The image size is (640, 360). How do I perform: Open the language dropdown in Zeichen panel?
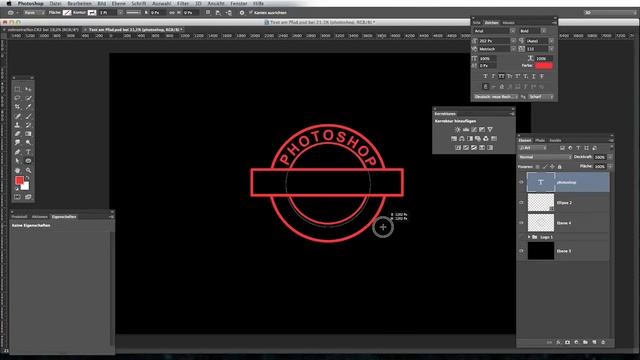[x=496, y=97]
